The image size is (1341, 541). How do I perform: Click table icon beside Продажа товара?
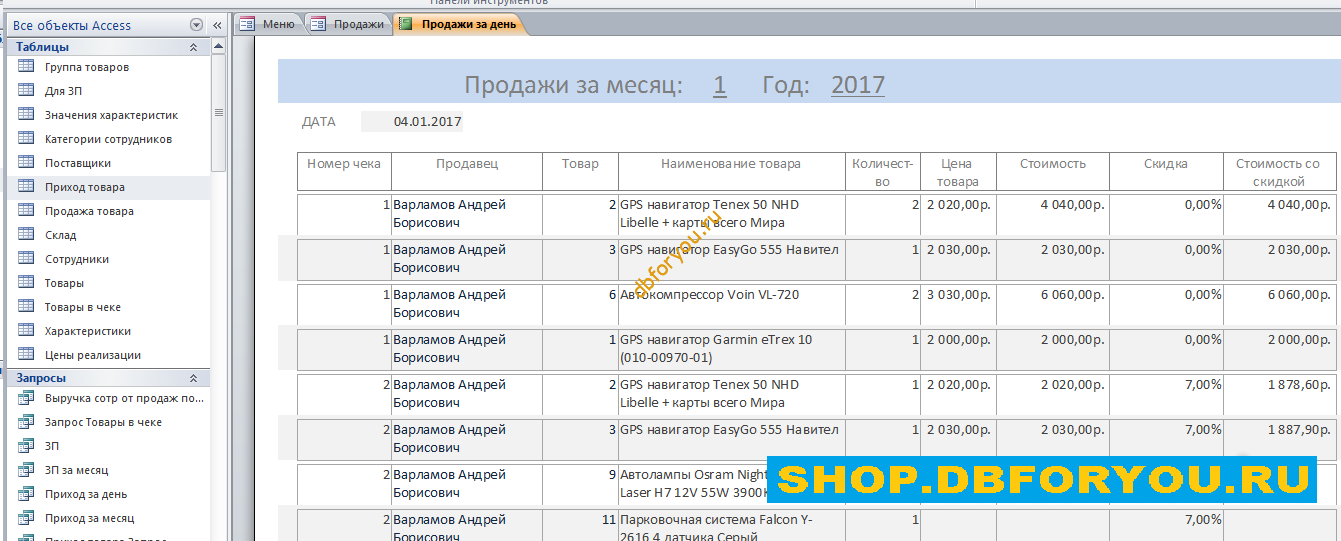(26, 211)
